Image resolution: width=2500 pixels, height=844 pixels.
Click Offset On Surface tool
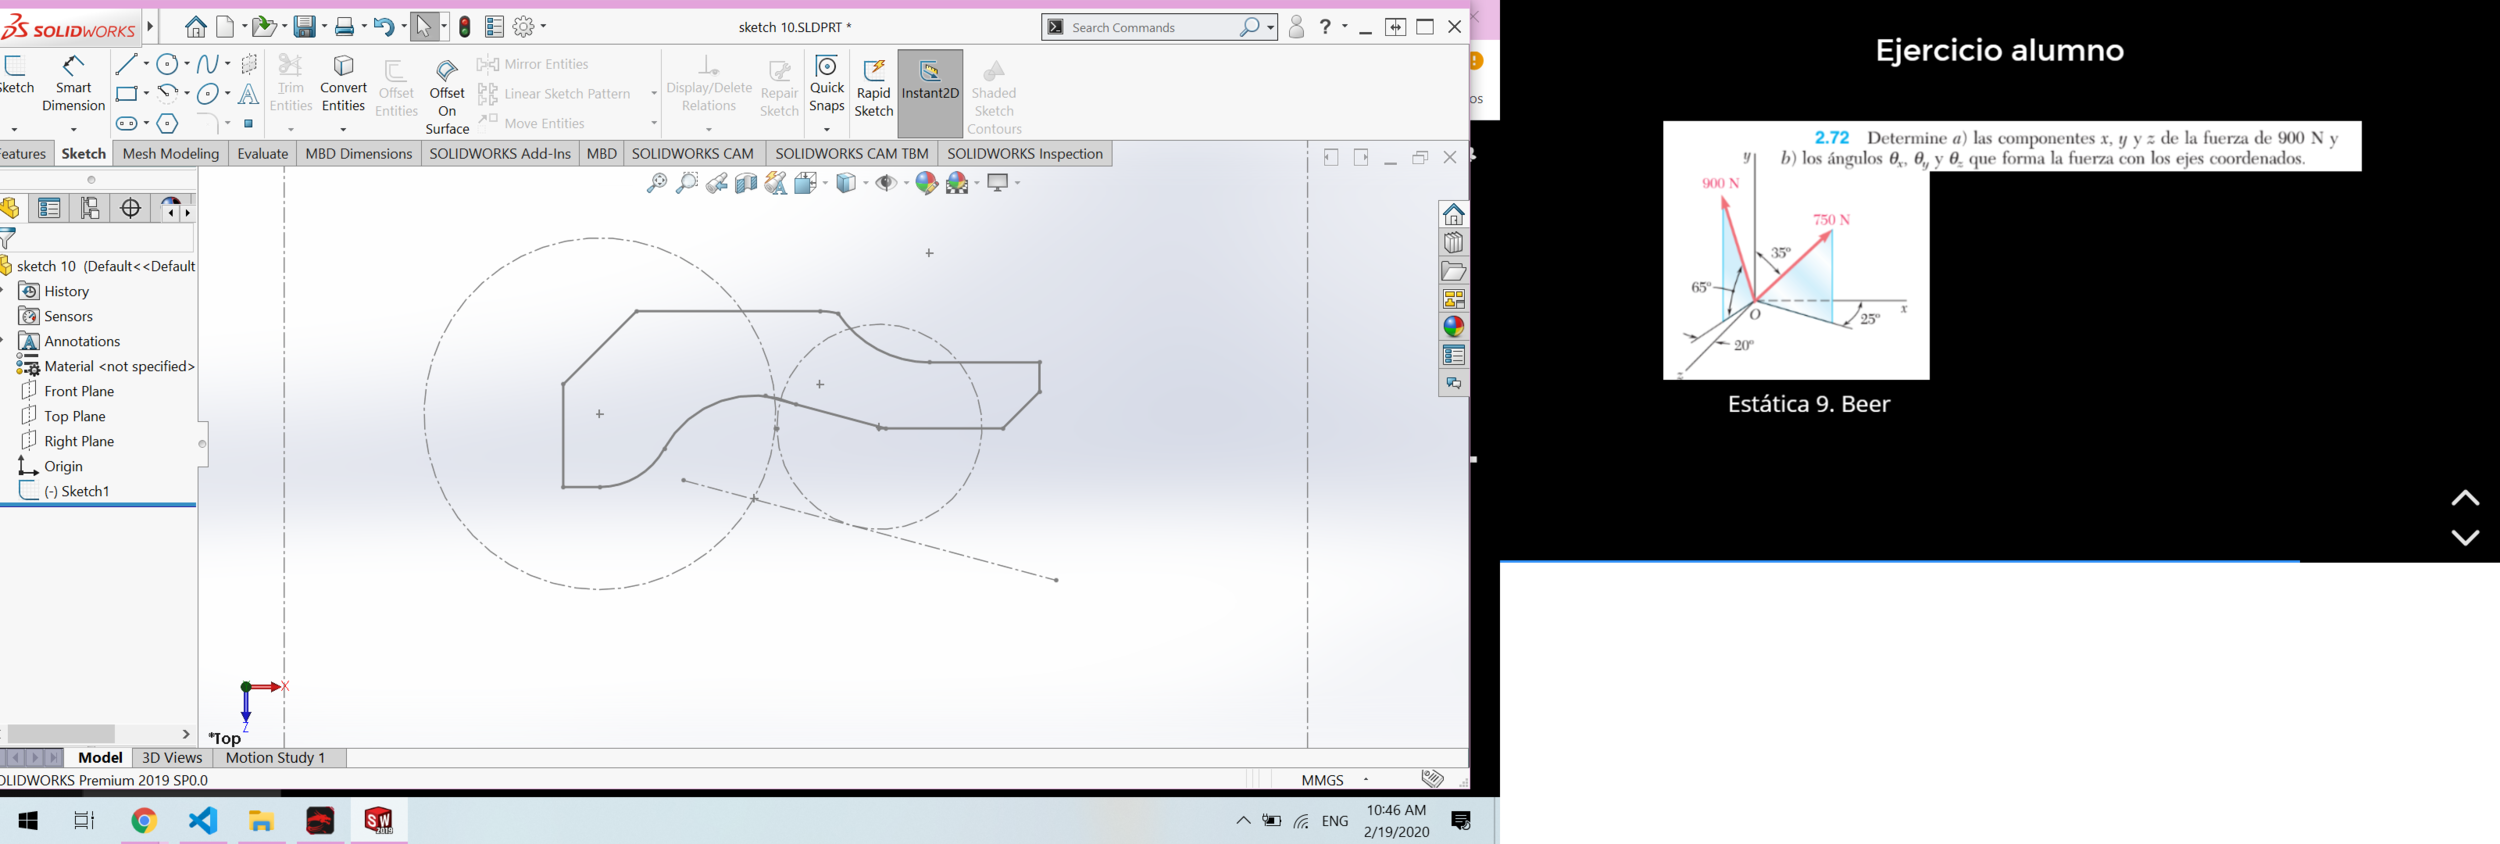(447, 95)
